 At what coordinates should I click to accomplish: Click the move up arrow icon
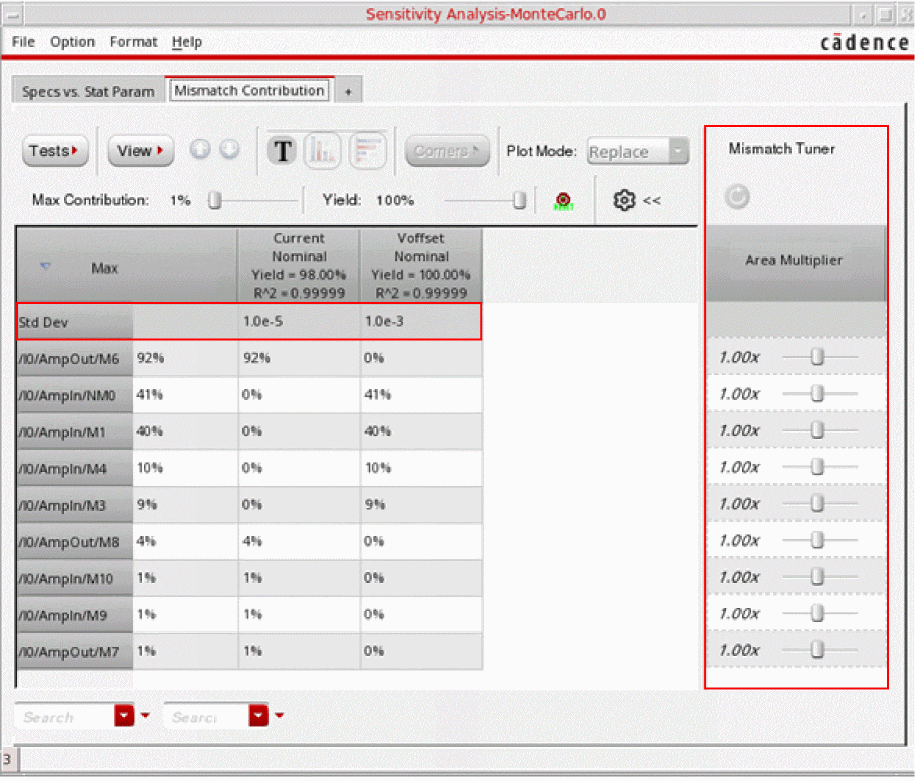coord(200,149)
